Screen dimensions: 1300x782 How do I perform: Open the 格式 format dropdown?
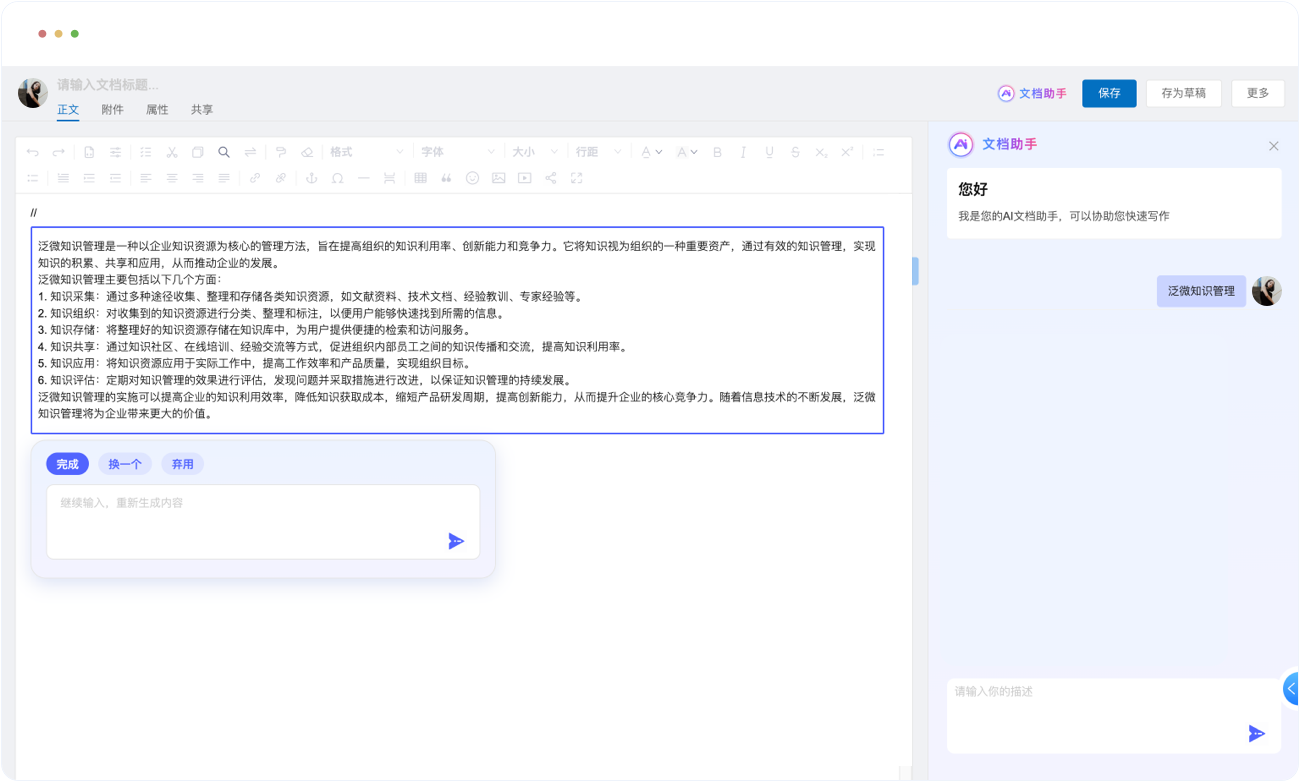point(366,152)
